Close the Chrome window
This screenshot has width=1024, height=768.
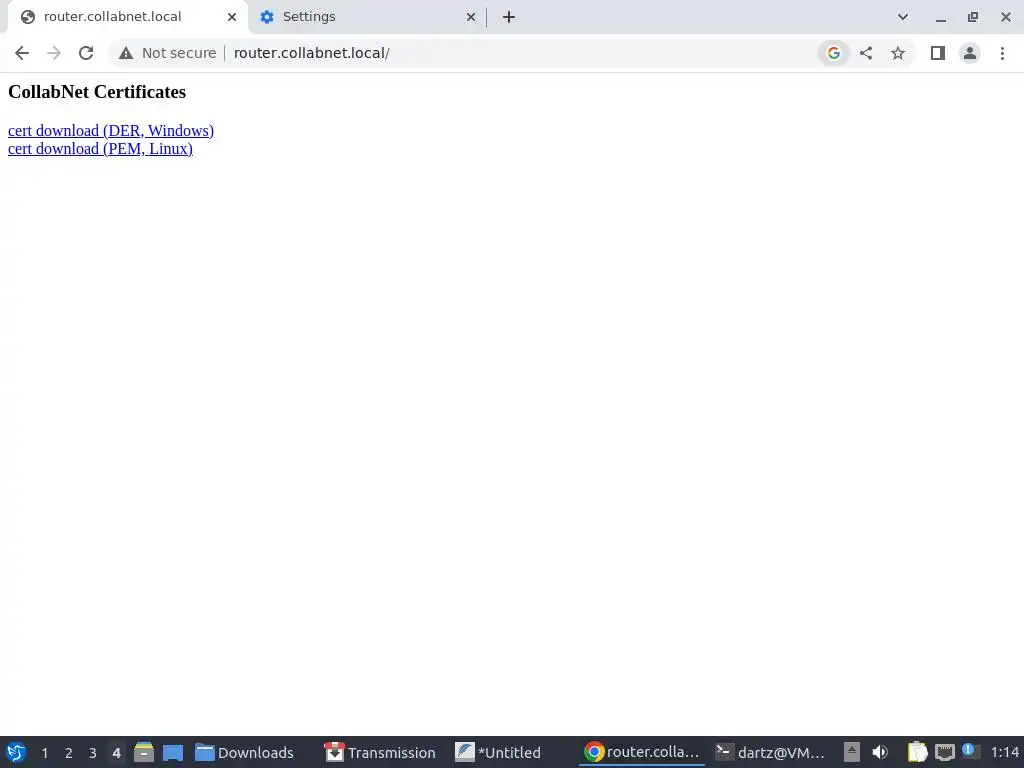click(1006, 17)
